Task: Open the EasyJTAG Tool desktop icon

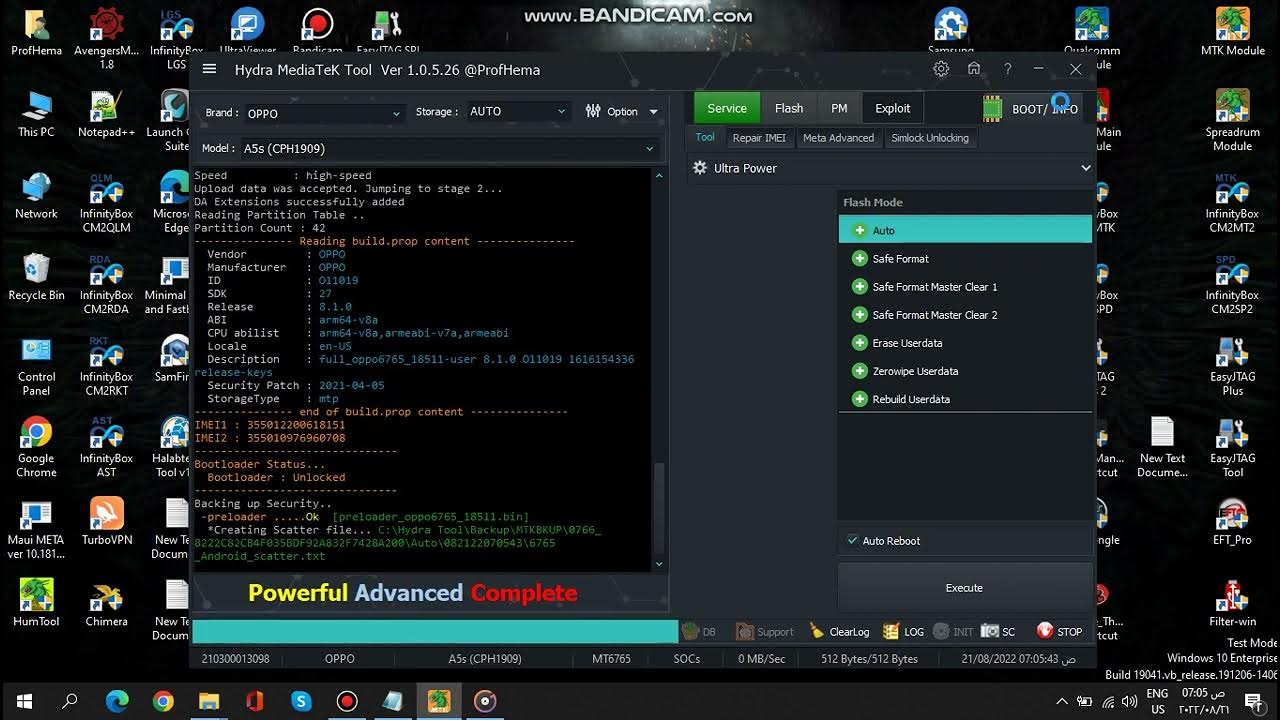Action: pyautogui.click(x=1232, y=447)
